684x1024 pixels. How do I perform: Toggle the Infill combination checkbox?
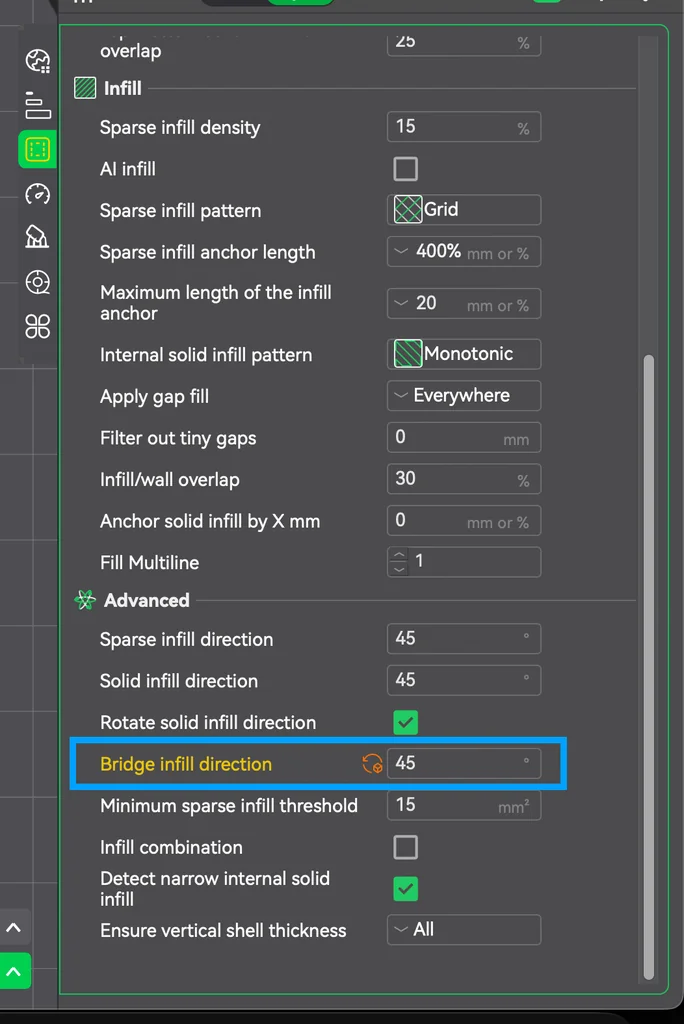(405, 847)
